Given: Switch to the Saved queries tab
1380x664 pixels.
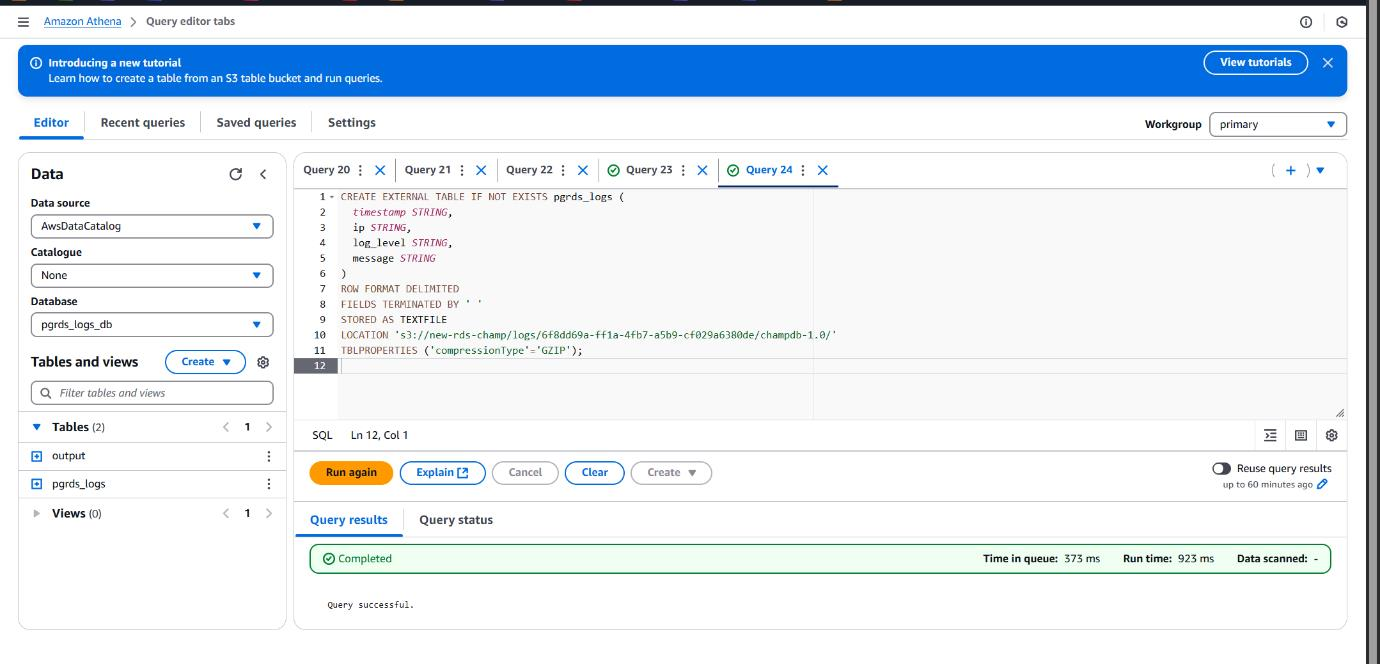Looking at the screenshot, I should (256, 123).
